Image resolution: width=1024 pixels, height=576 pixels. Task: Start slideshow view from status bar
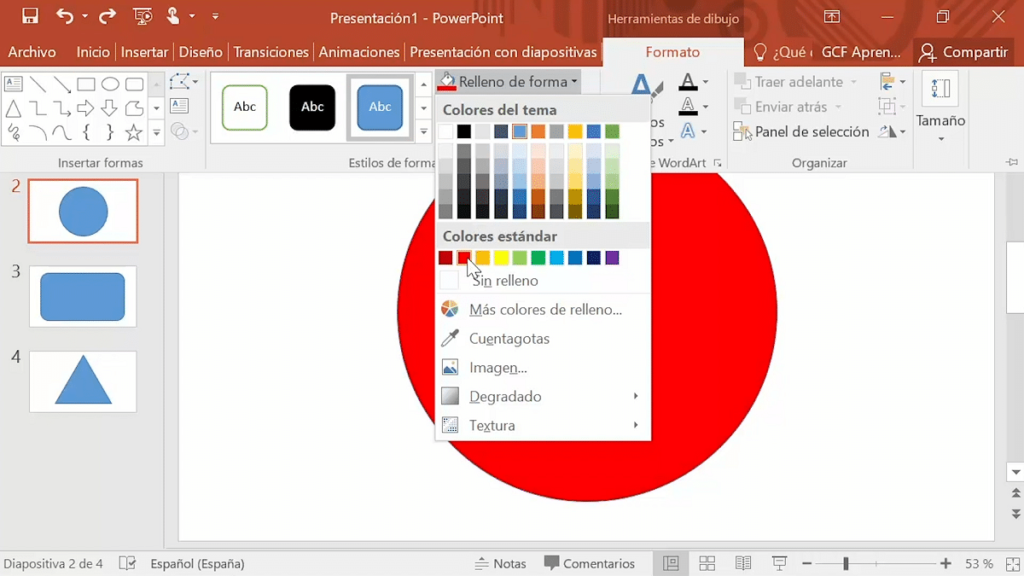click(x=779, y=564)
